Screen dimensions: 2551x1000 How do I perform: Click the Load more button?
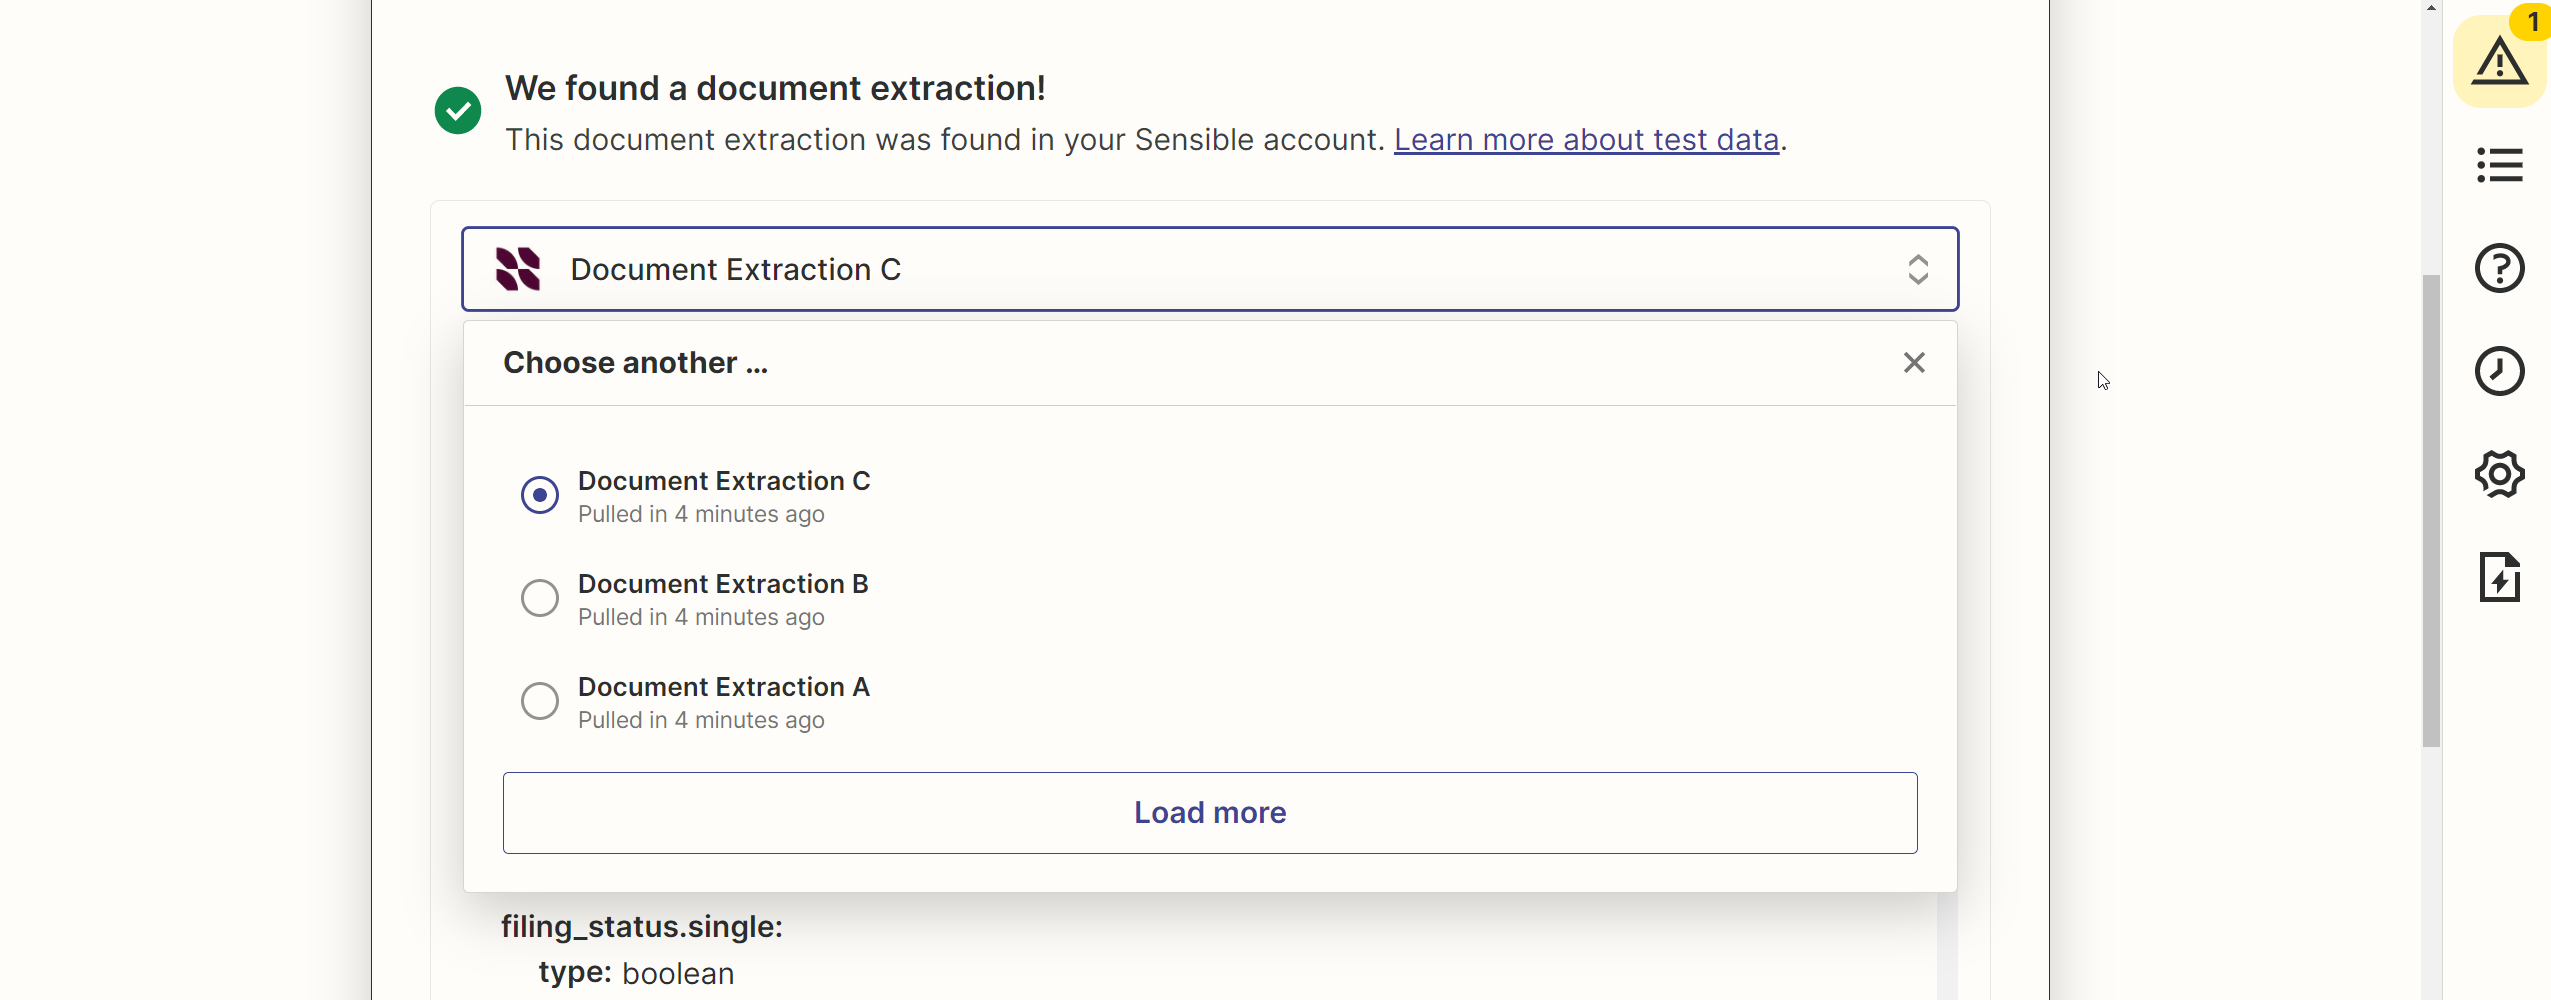(x=1209, y=812)
